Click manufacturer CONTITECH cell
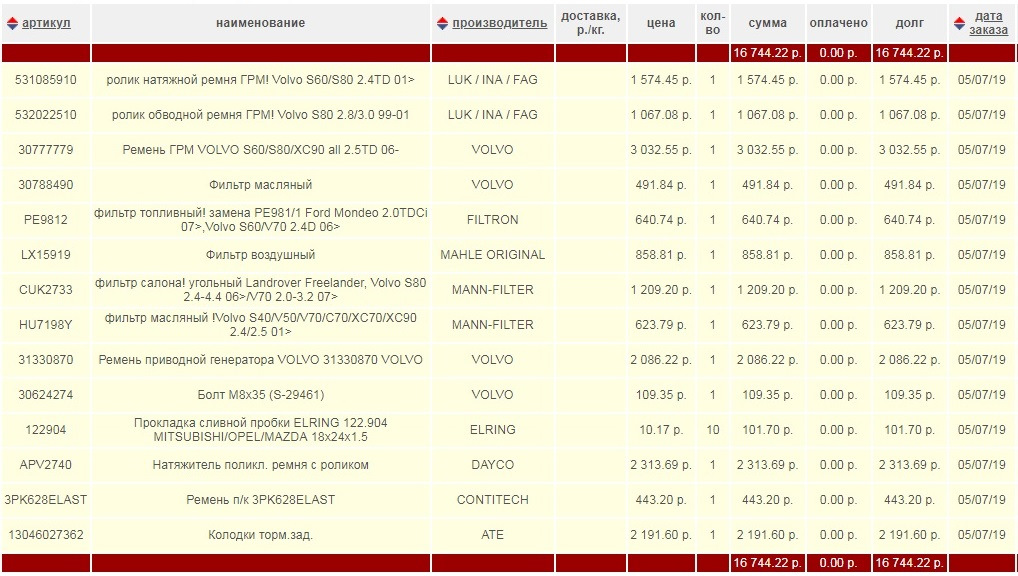This screenshot has width=1018, height=576. (x=493, y=501)
